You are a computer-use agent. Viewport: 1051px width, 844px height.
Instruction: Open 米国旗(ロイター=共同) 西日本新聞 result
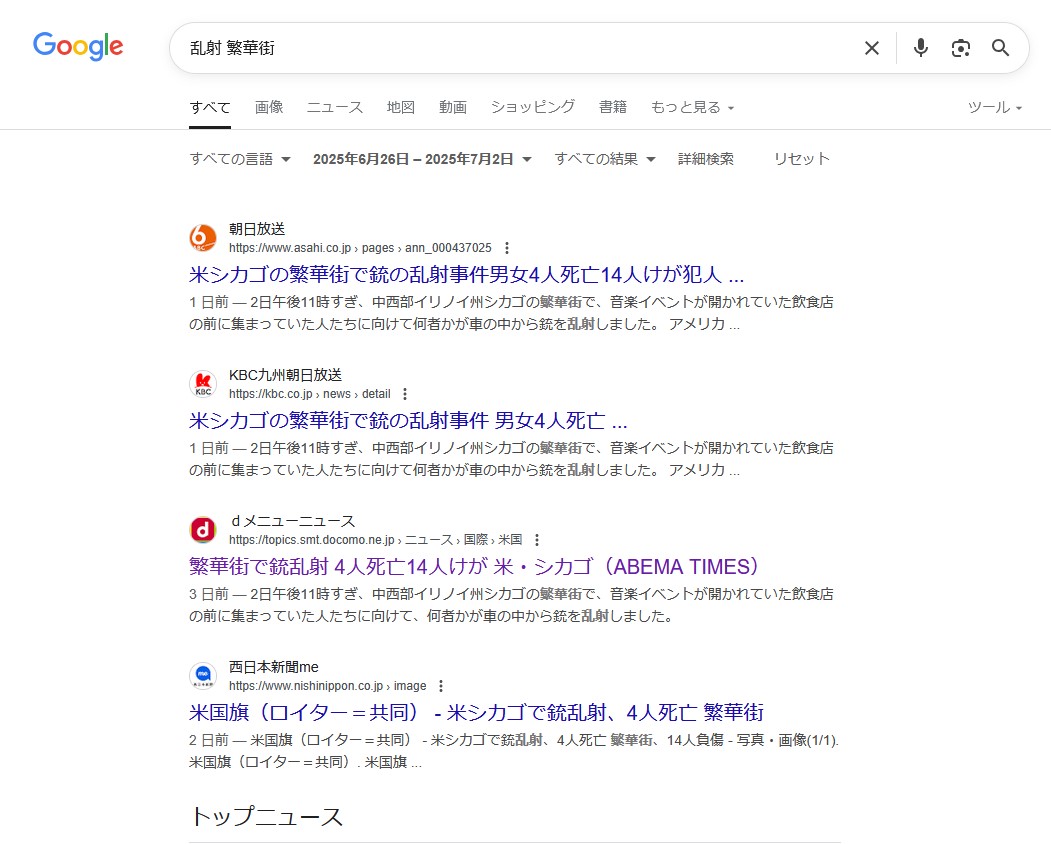[x=477, y=713]
